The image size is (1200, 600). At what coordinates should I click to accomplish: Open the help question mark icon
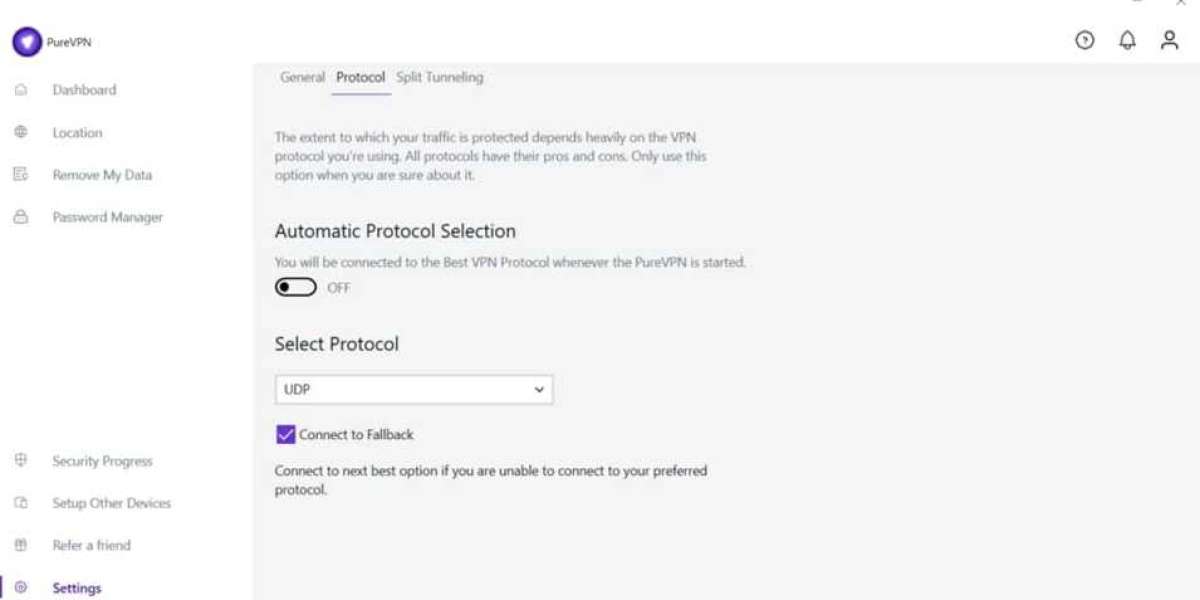1084,40
